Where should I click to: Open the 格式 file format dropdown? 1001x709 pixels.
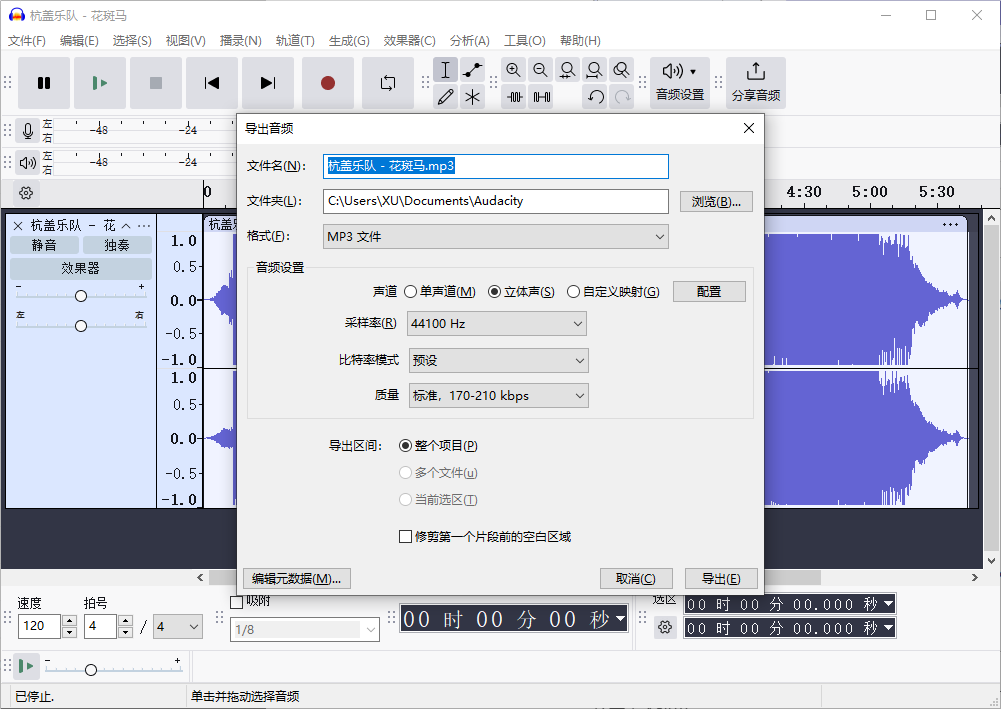495,236
